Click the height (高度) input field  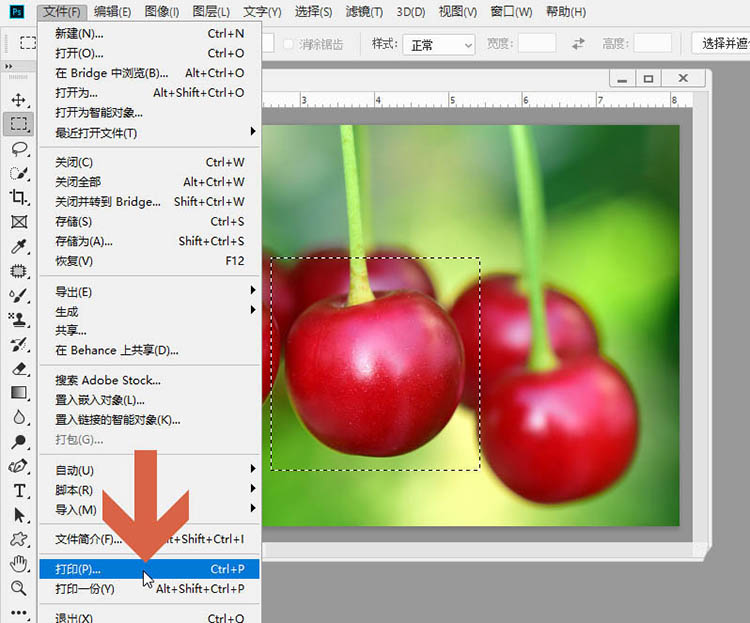pyautogui.click(x=653, y=44)
